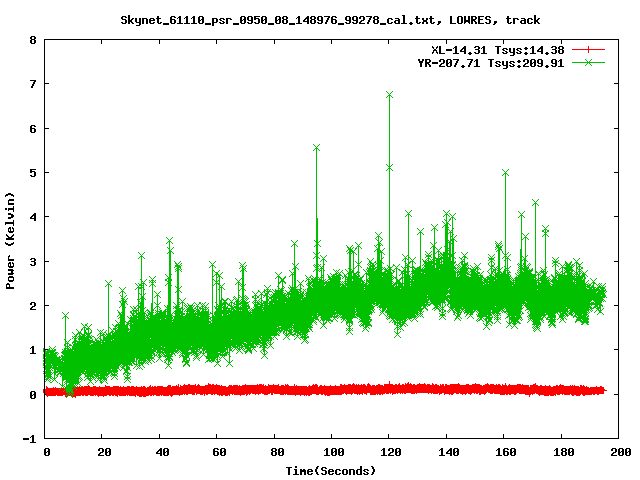
Task: Click the spike peak near 160 seconds
Action: 505,172
